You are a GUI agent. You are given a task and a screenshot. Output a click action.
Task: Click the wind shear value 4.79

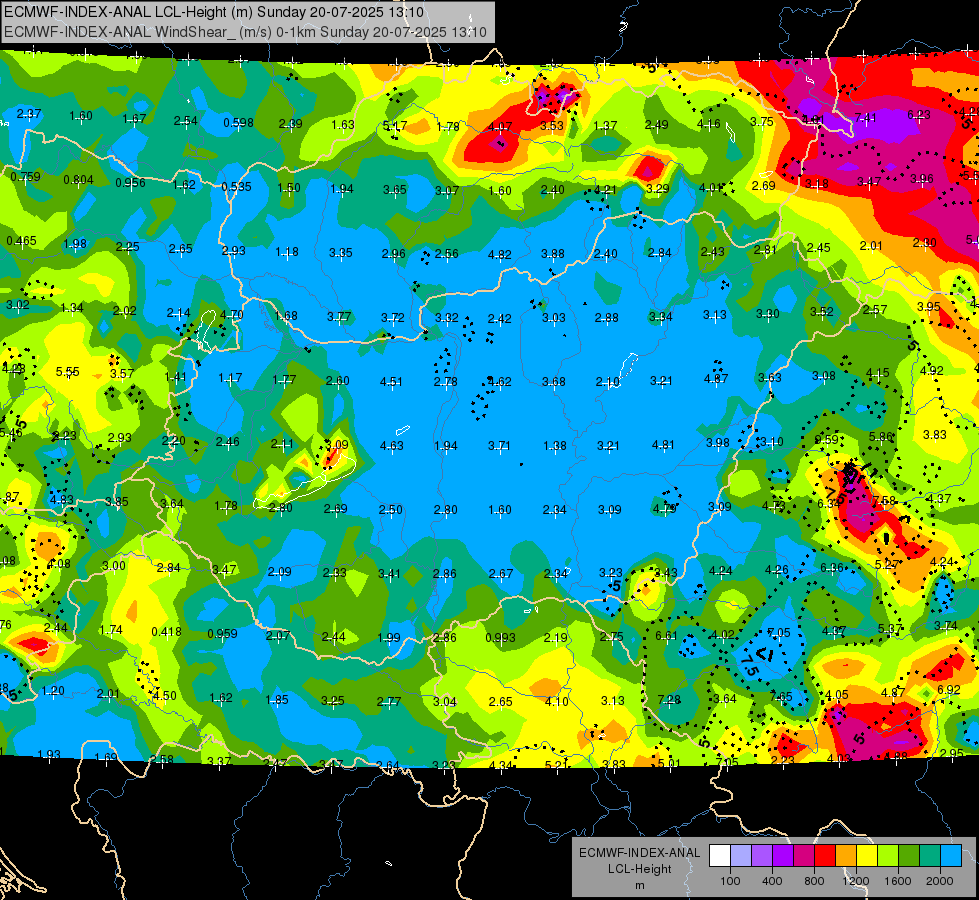tap(664, 509)
